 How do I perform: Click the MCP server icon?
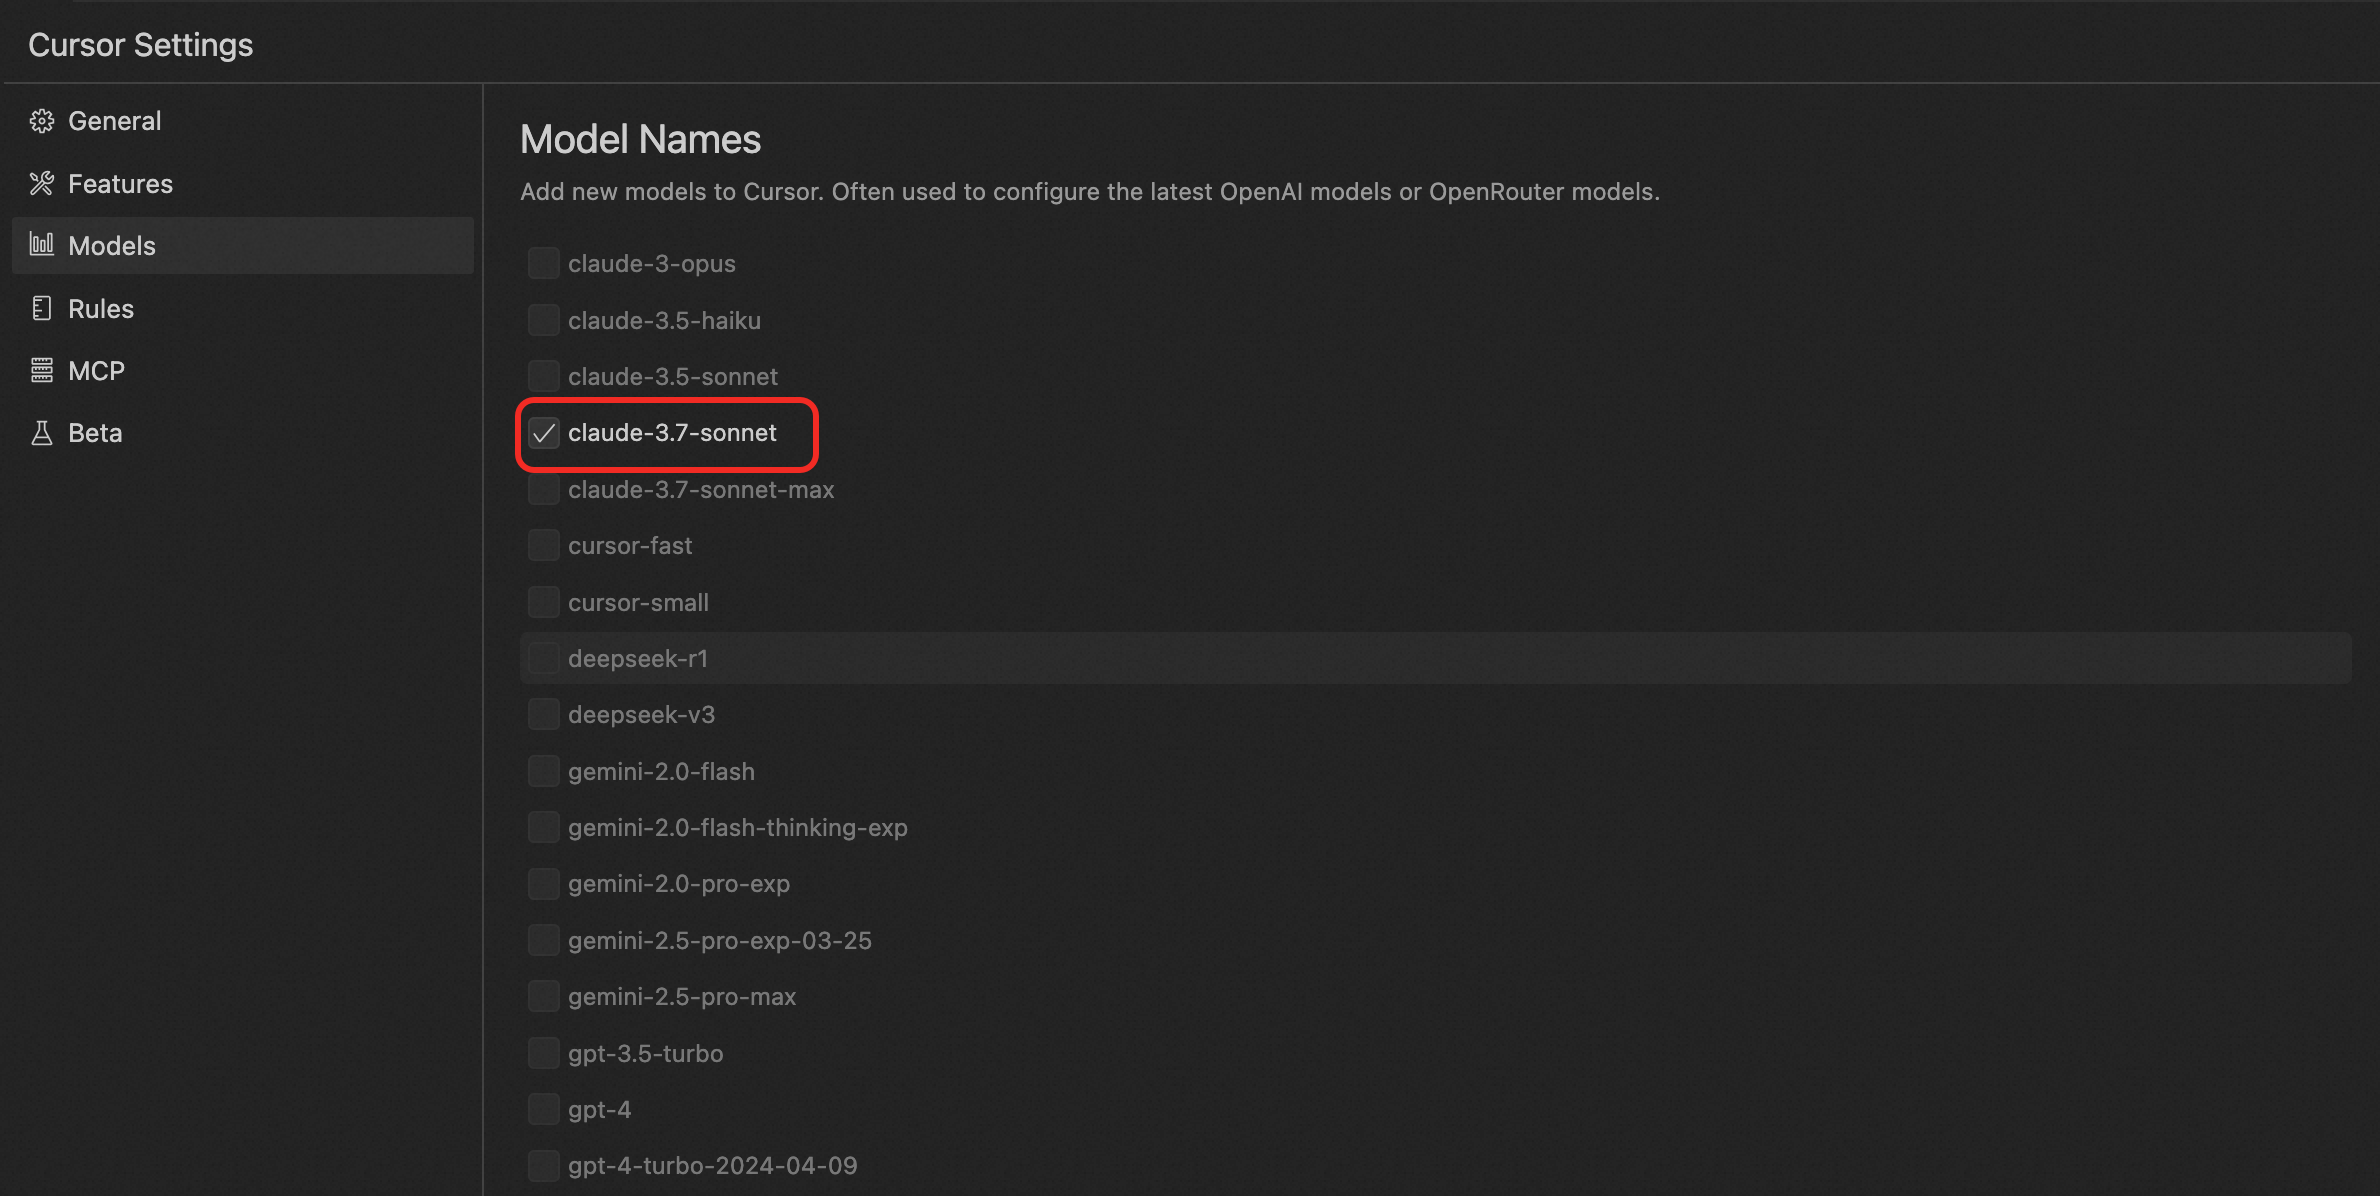pos(41,371)
